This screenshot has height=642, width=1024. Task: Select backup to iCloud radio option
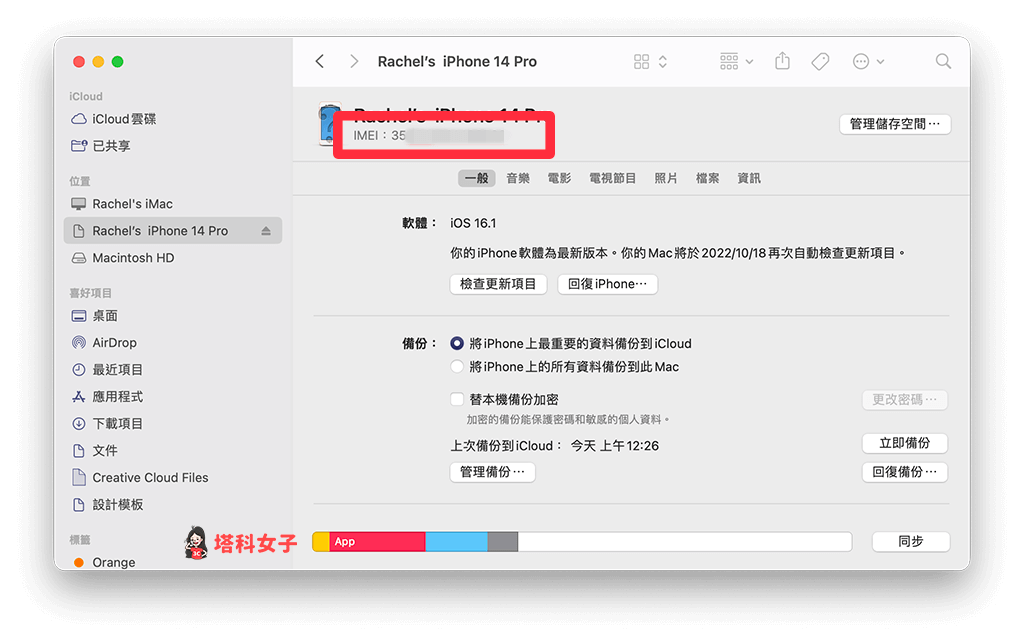(x=457, y=344)
